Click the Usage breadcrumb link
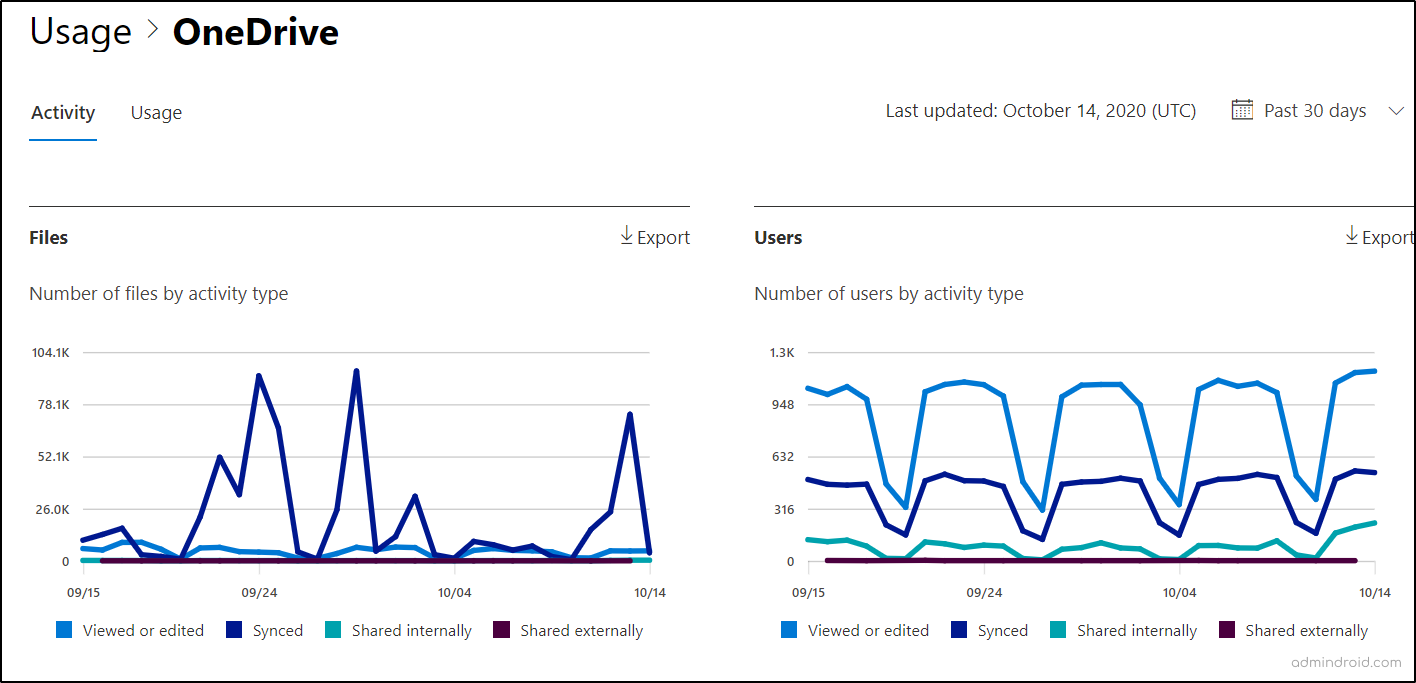 click(80, 32)
